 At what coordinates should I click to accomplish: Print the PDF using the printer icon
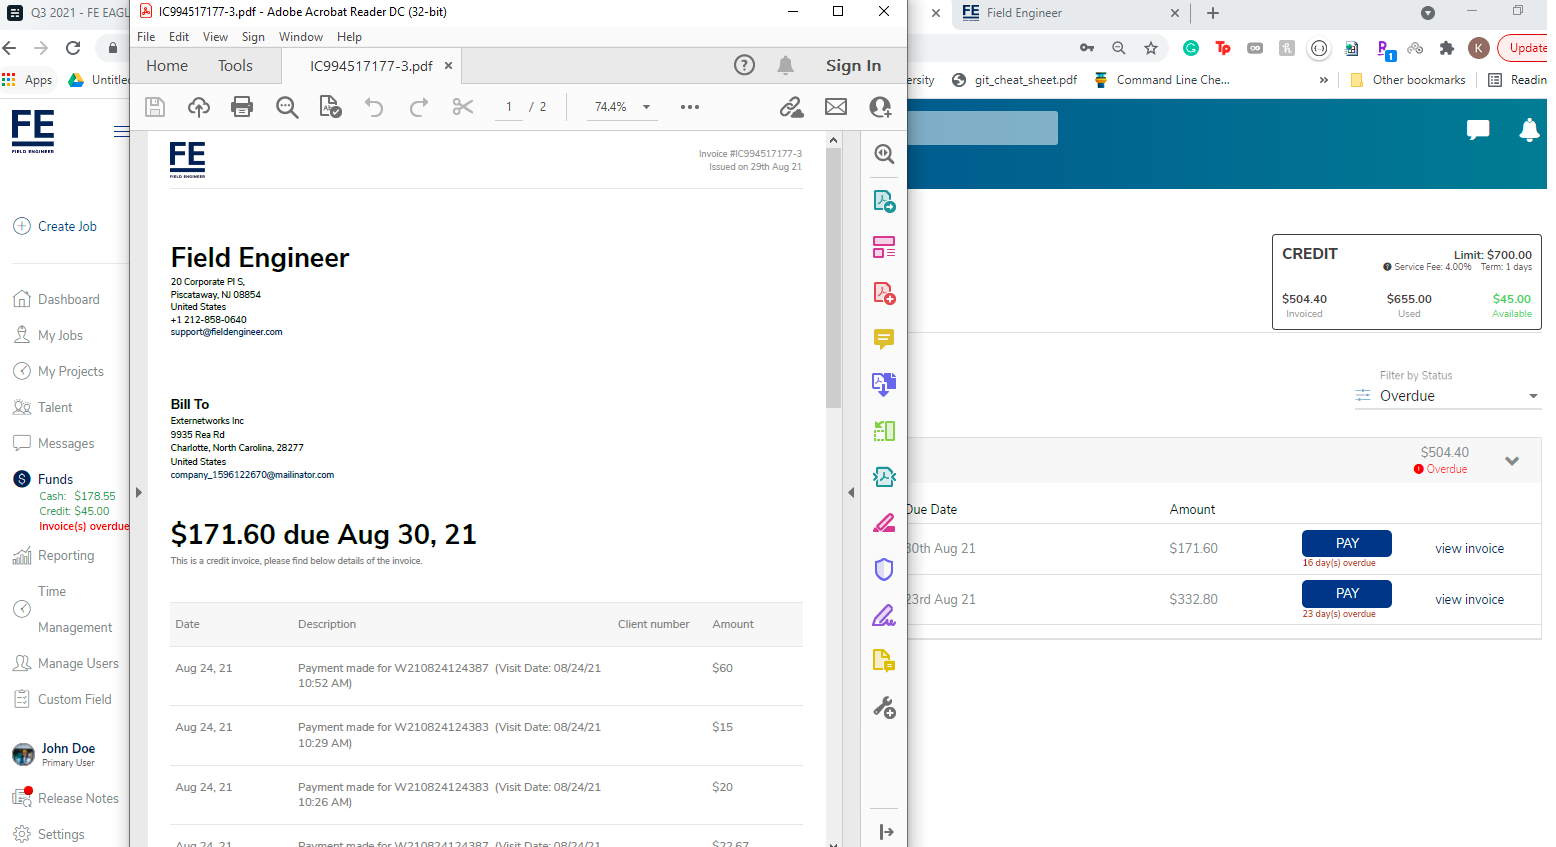click(242, 107)
